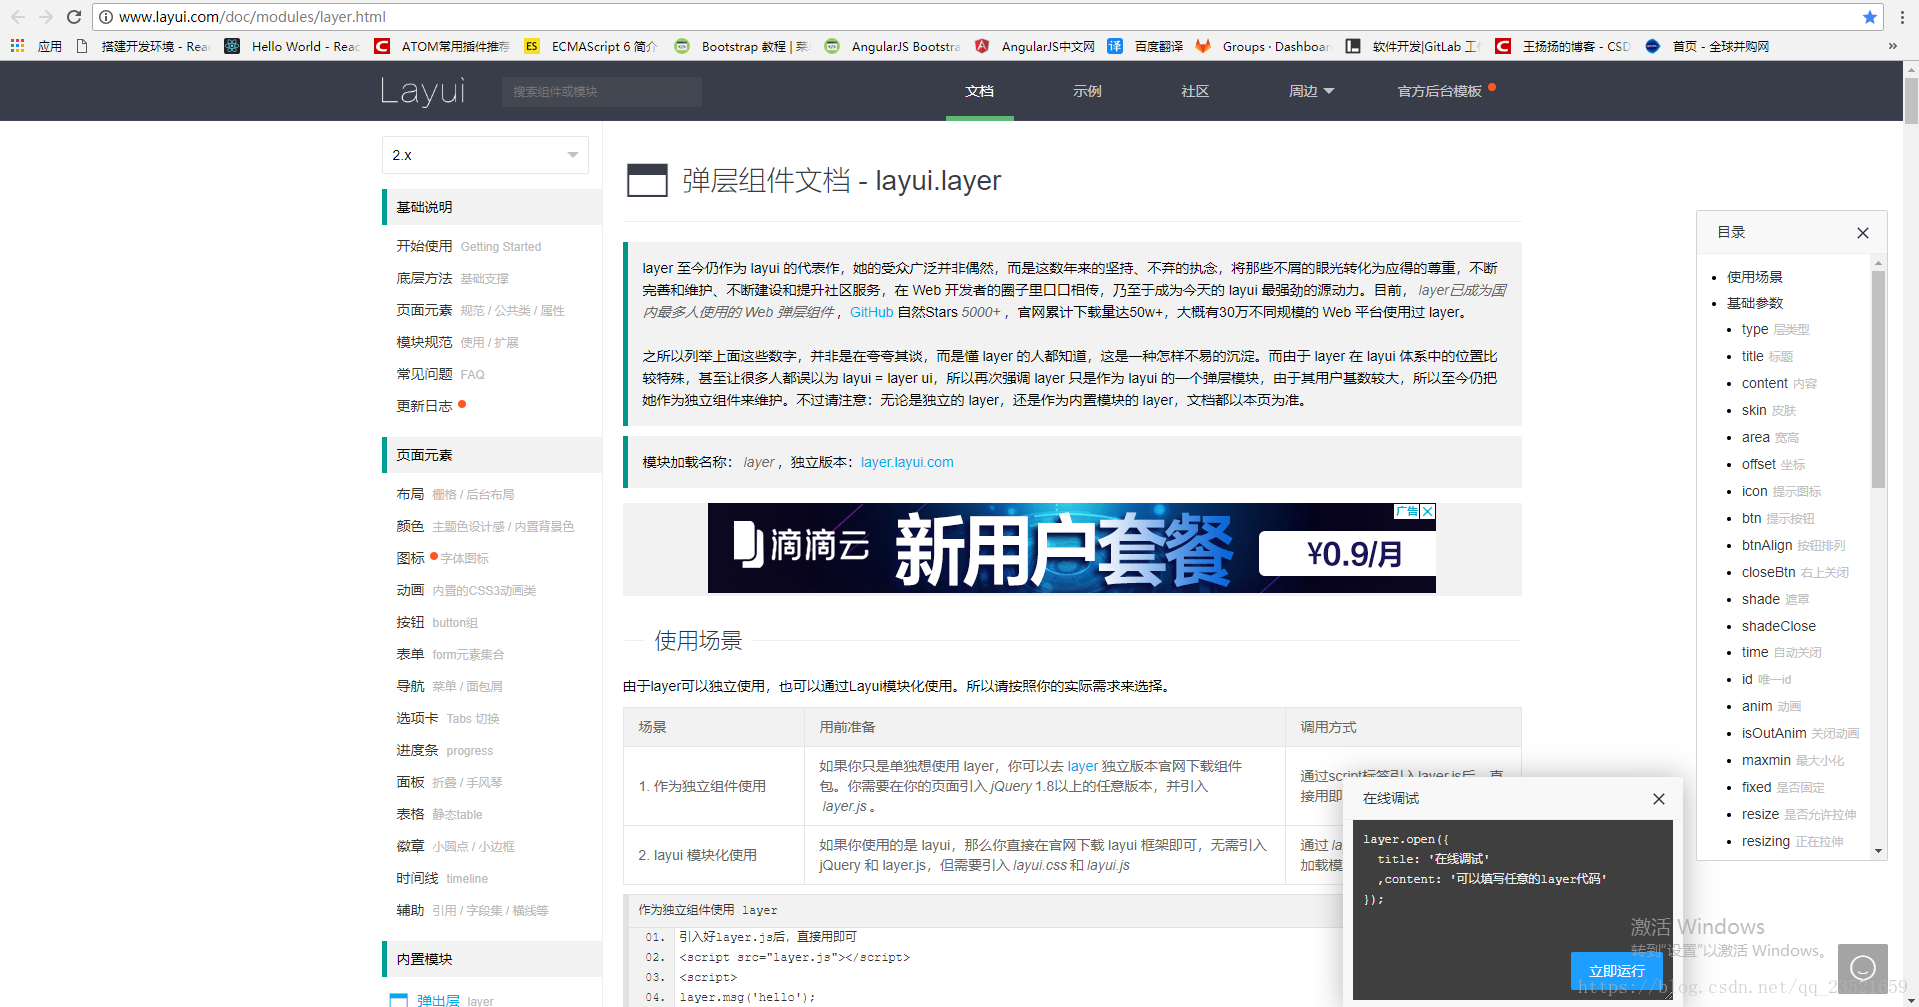Open 颜色 sidebar link

(x=485, y=526)
